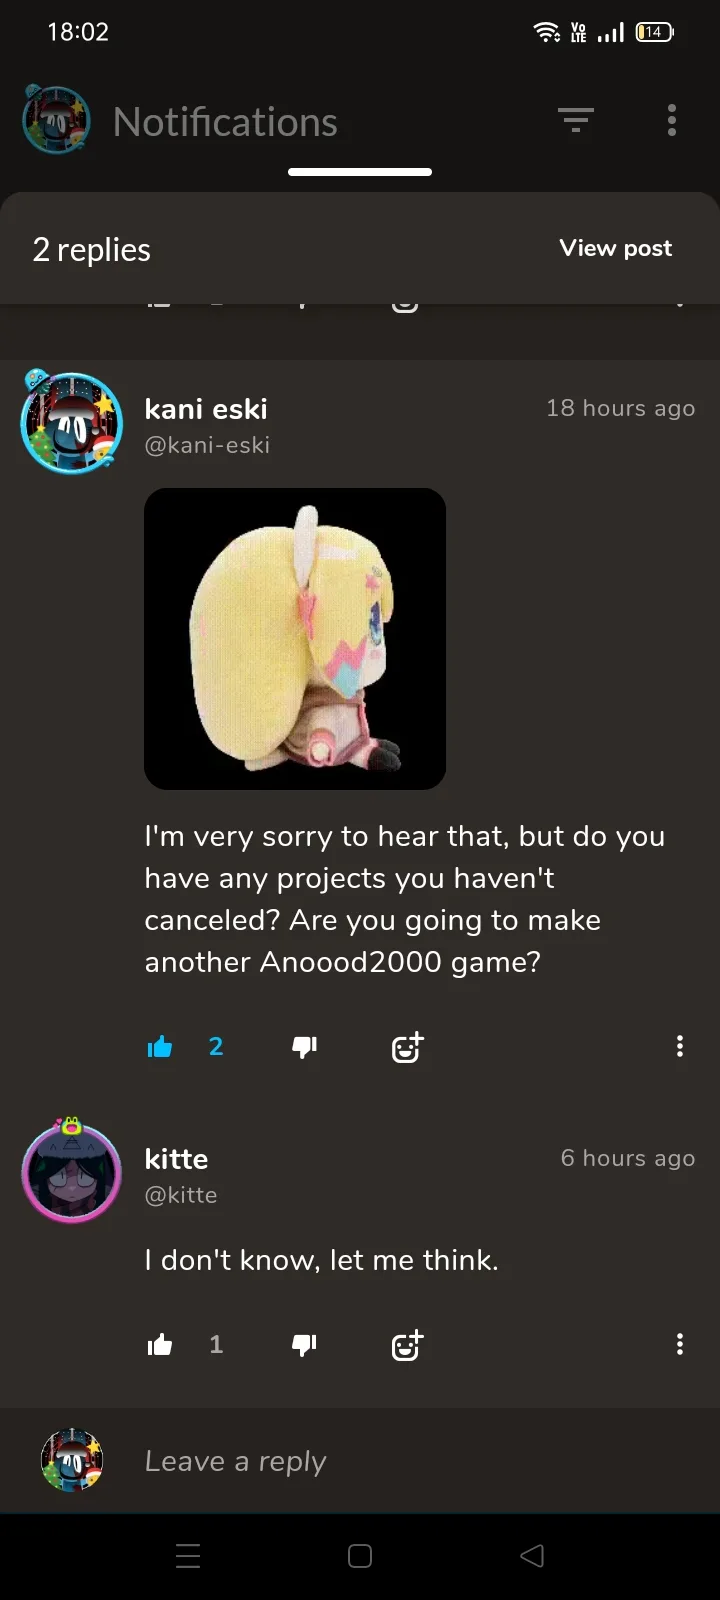720x1600 pixels.
Task: Tap Android back navigation button
Action: (x=532, y=1556)
